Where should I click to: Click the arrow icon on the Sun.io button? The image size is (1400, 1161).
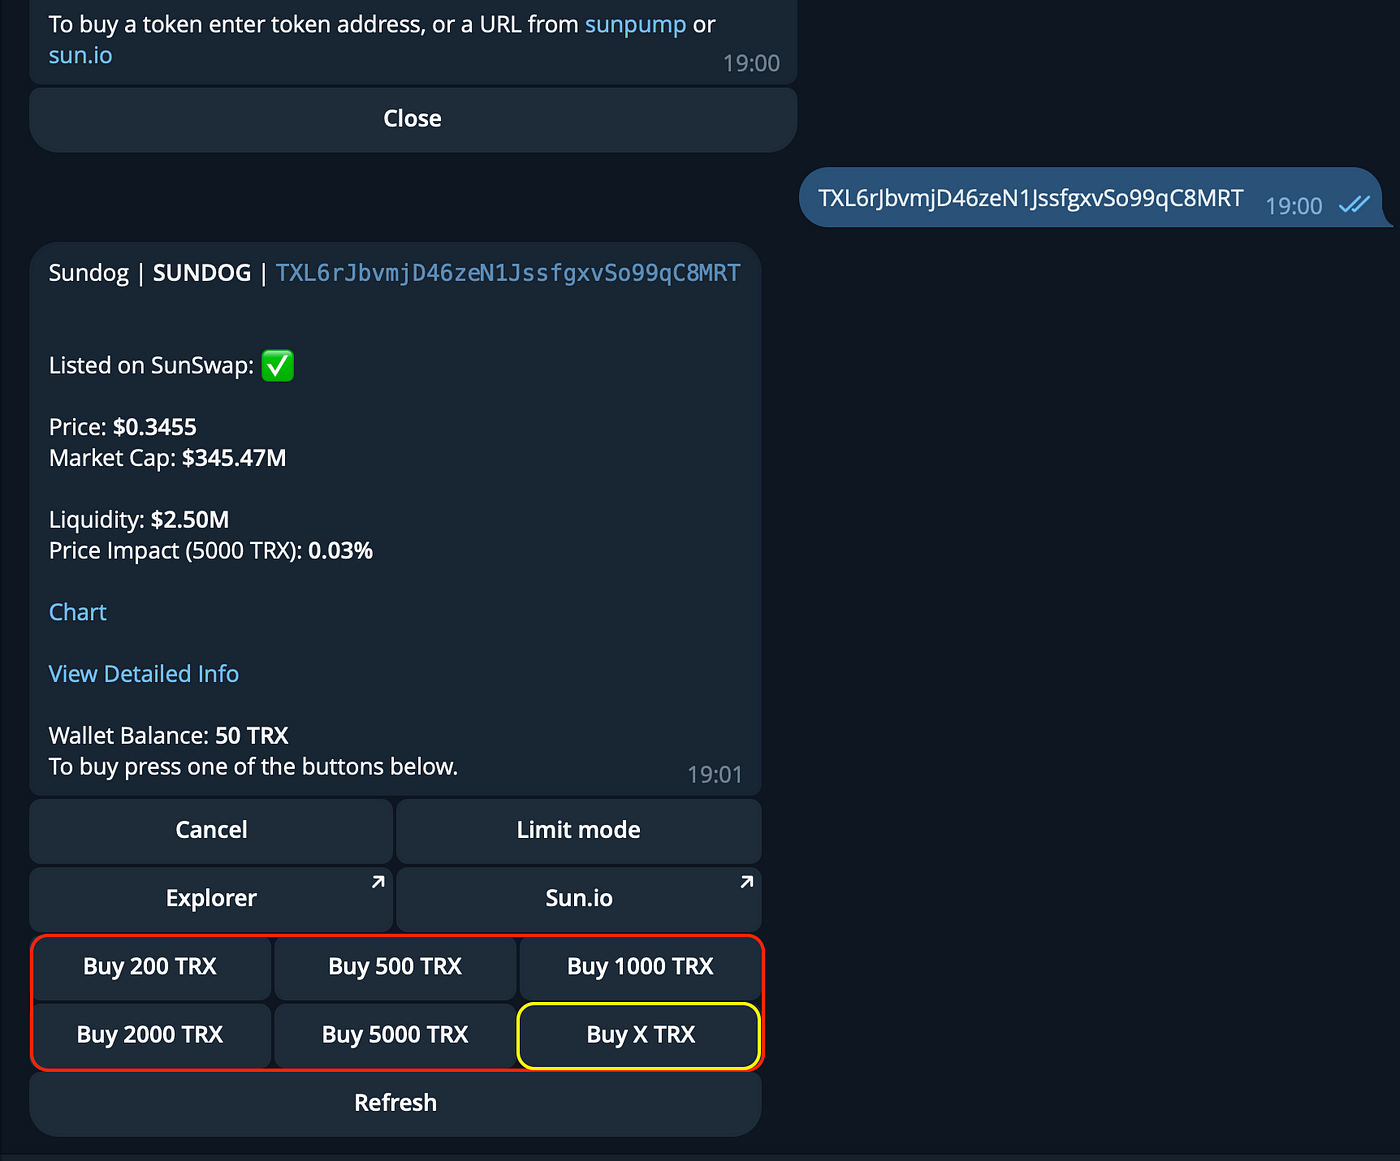[x=746, y=882]
